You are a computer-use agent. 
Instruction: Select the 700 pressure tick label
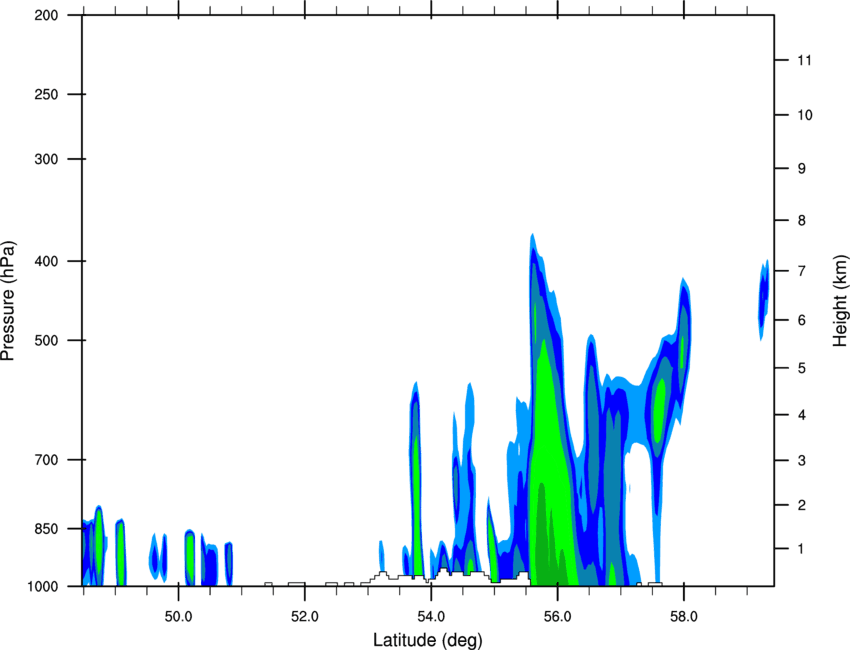pos(46,460)
